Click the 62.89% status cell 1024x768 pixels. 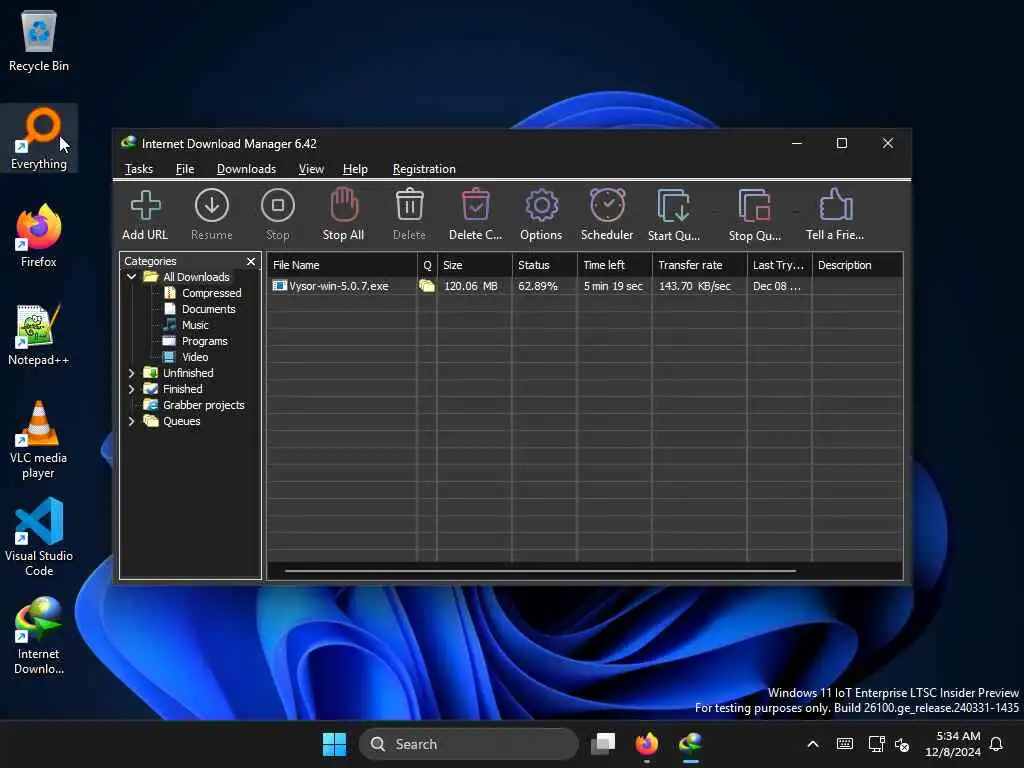coord(538,286)
